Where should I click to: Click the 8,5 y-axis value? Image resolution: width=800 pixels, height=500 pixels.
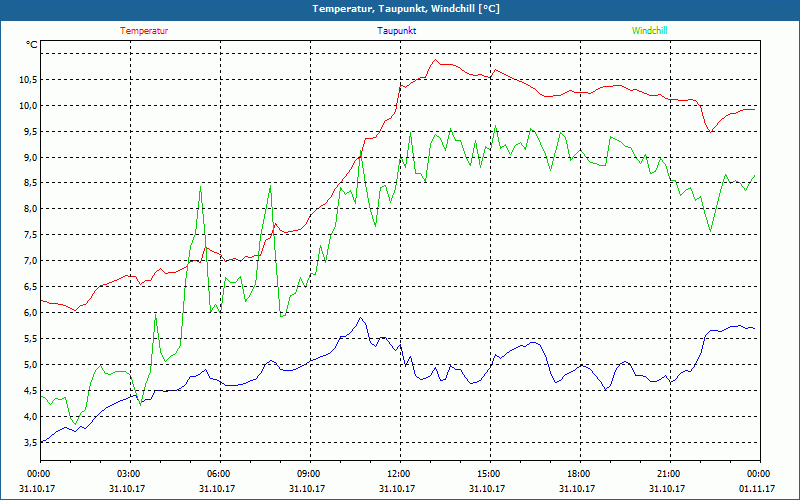31,183
